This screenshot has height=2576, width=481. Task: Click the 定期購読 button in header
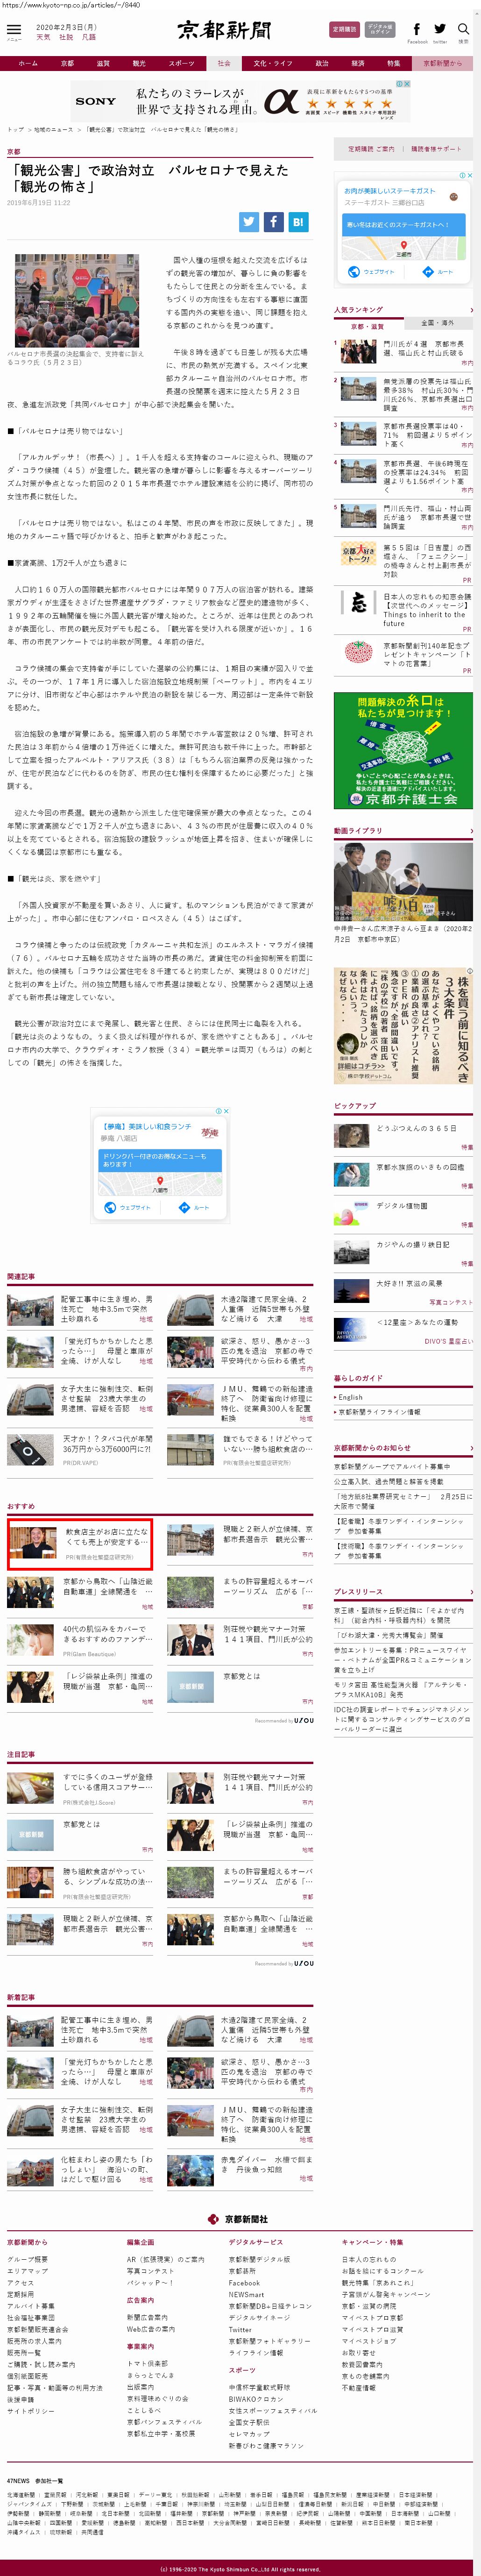point(344,30)
